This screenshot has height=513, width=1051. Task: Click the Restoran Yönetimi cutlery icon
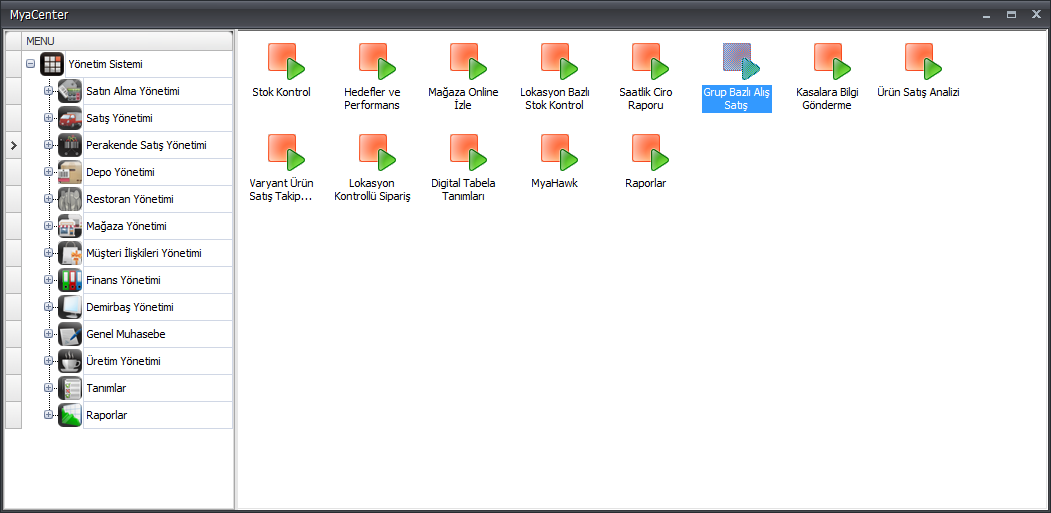coord(70,199)
